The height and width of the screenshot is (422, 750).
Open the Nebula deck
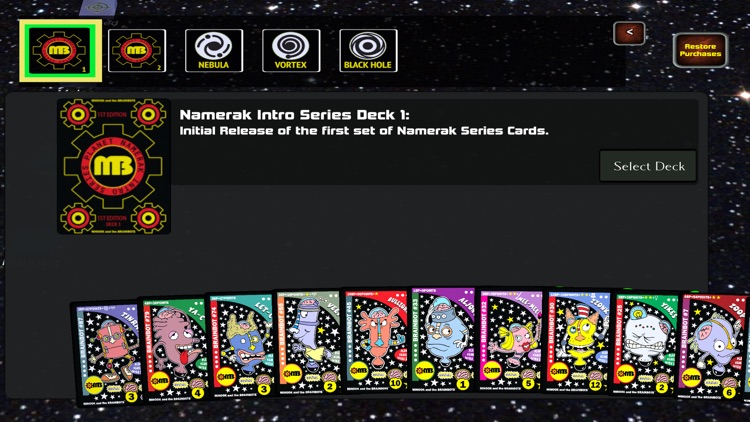[x=214, y=51]
